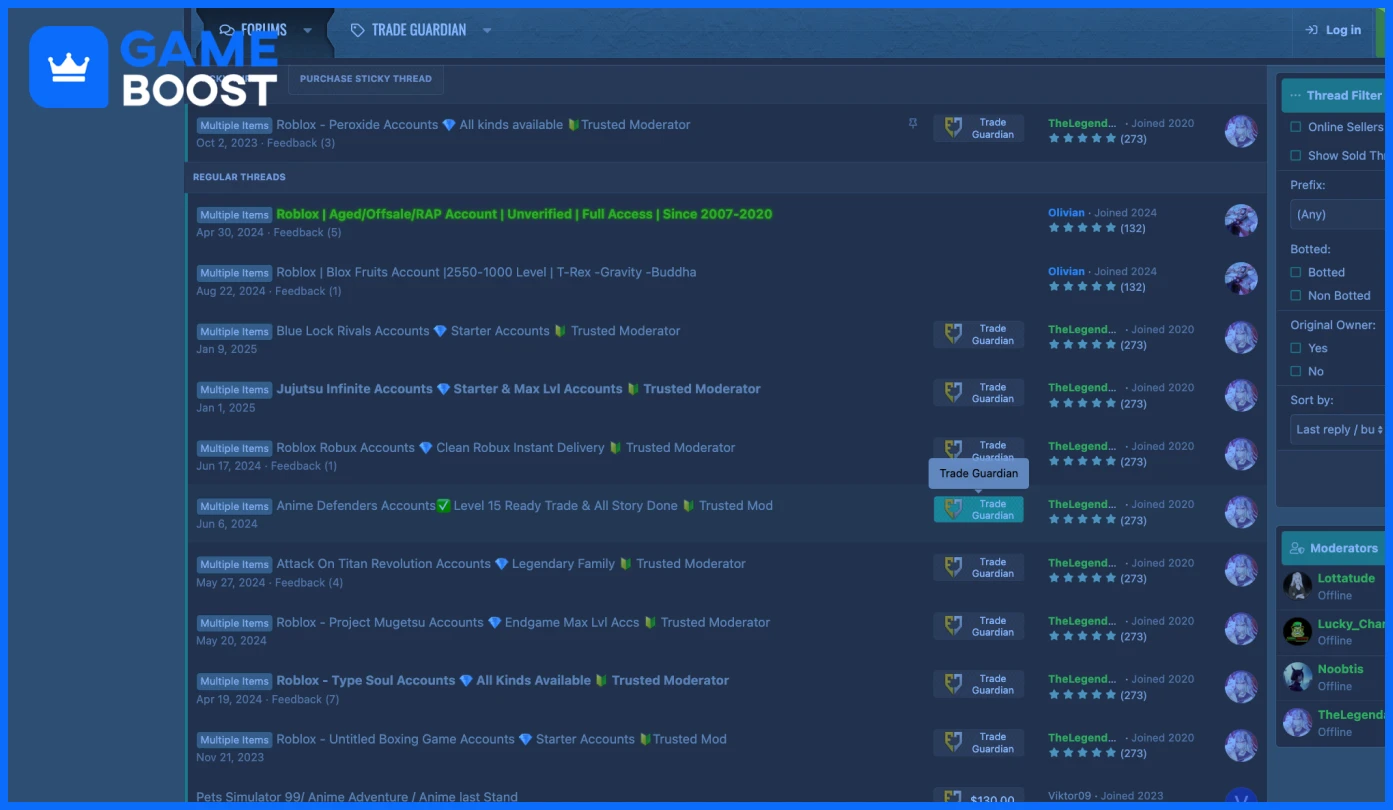Viewport: 1393px width, 810px height.
Task: Open the Project Mugetsu Accounts thread
Action: (x=523, y=622)
